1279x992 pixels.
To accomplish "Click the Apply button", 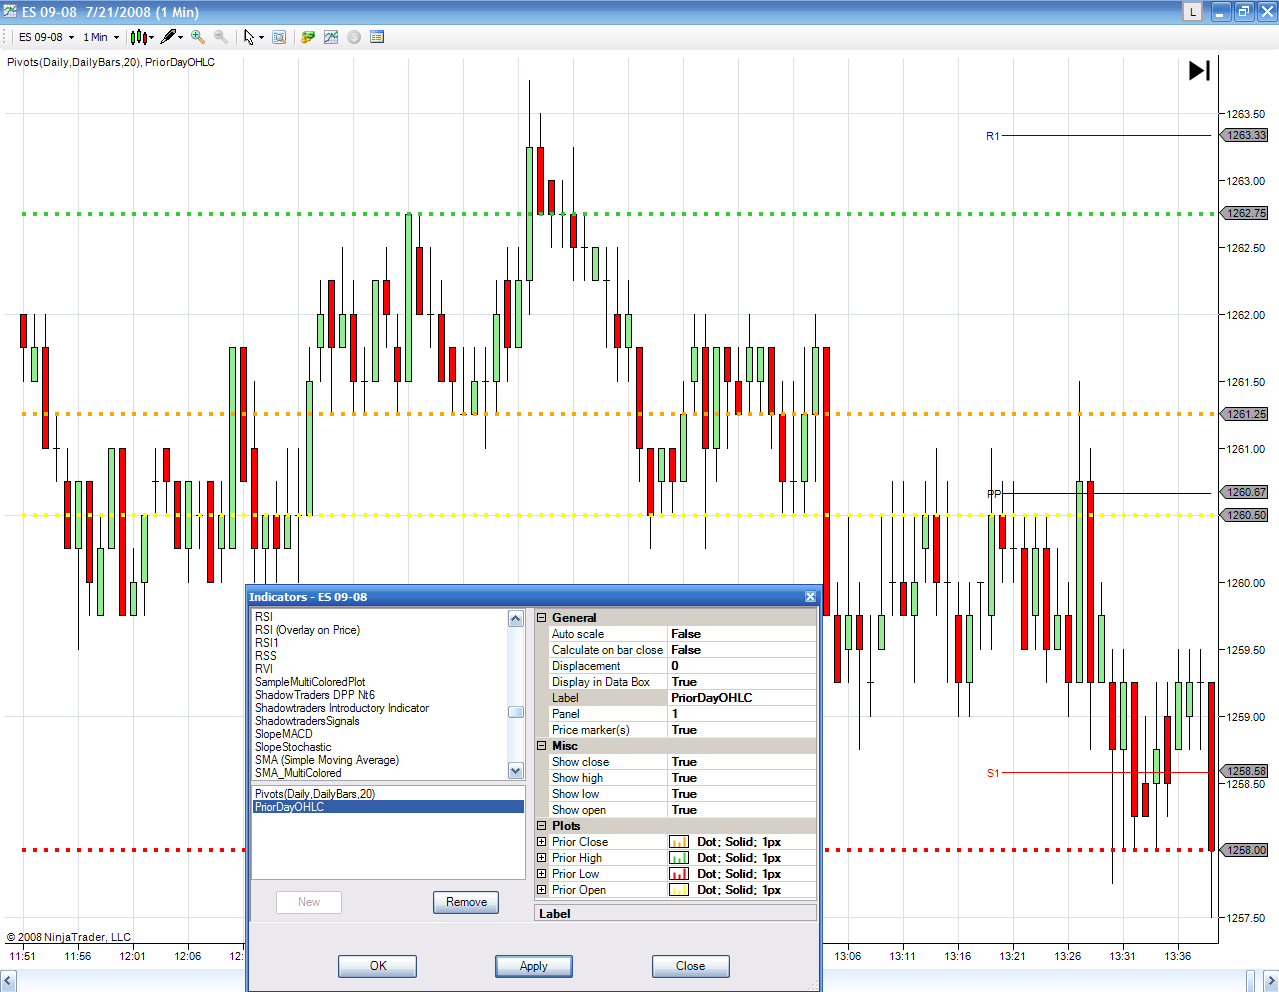I will [534, 966].
